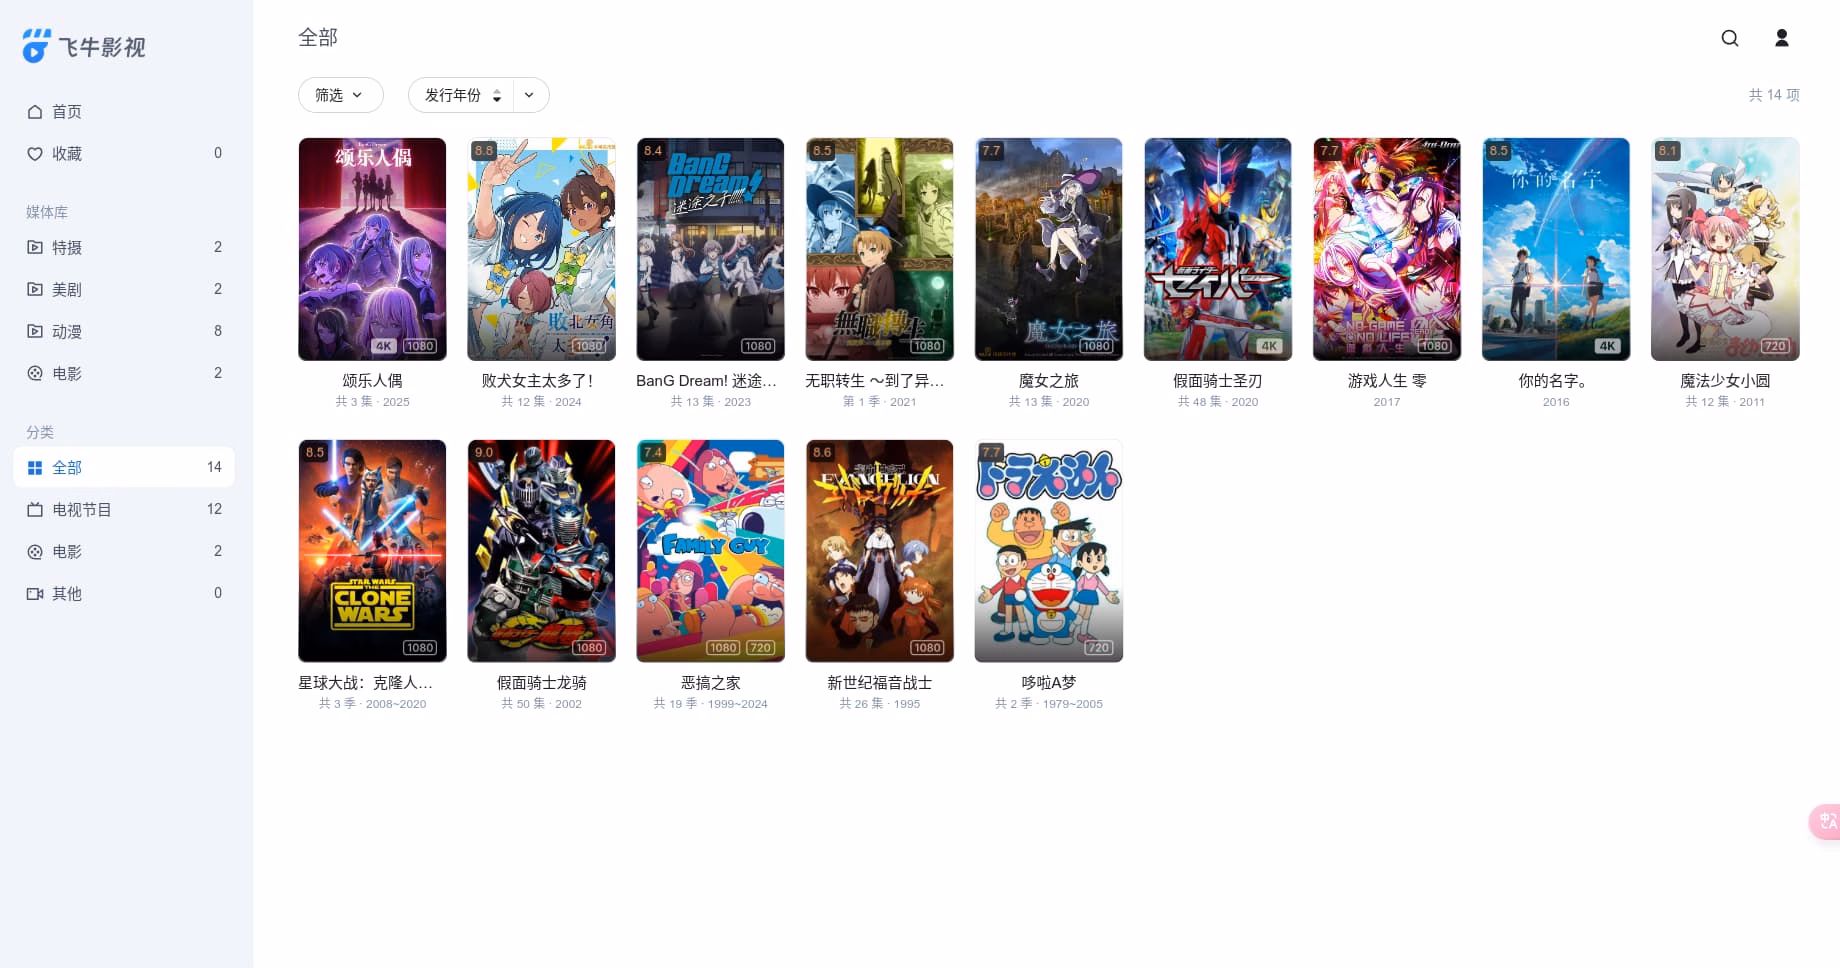Open the search magnifier icon
1840x968 pixels.
point(1730,38)
